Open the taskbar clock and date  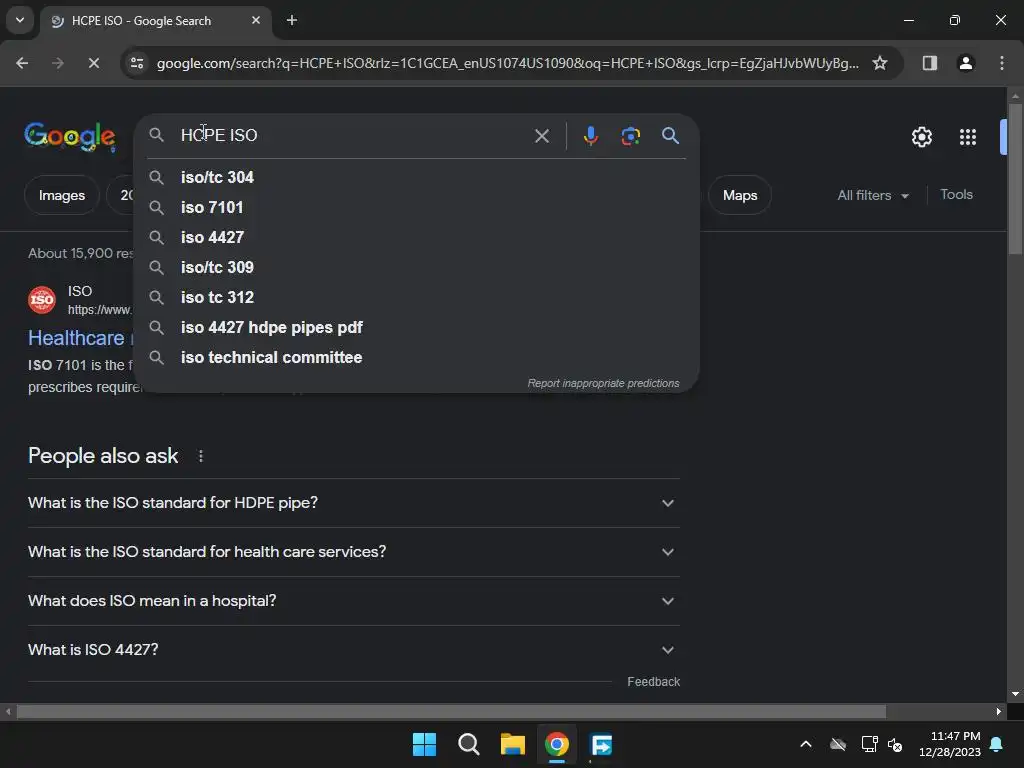click(x=950, y=744)
